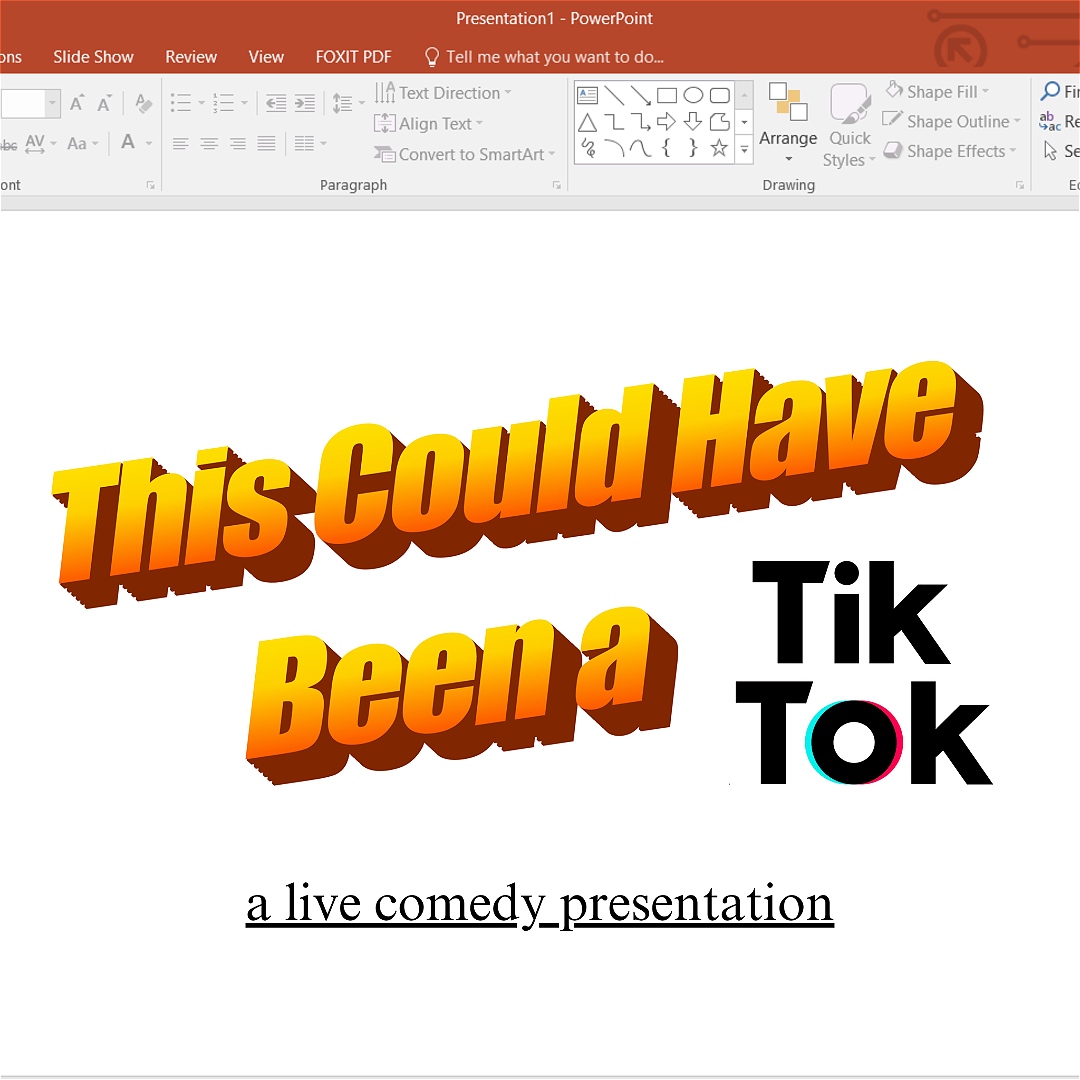Select the Curve shape
The width and height of the screenshot is (1080, 1080).
(x=641, y=148)
